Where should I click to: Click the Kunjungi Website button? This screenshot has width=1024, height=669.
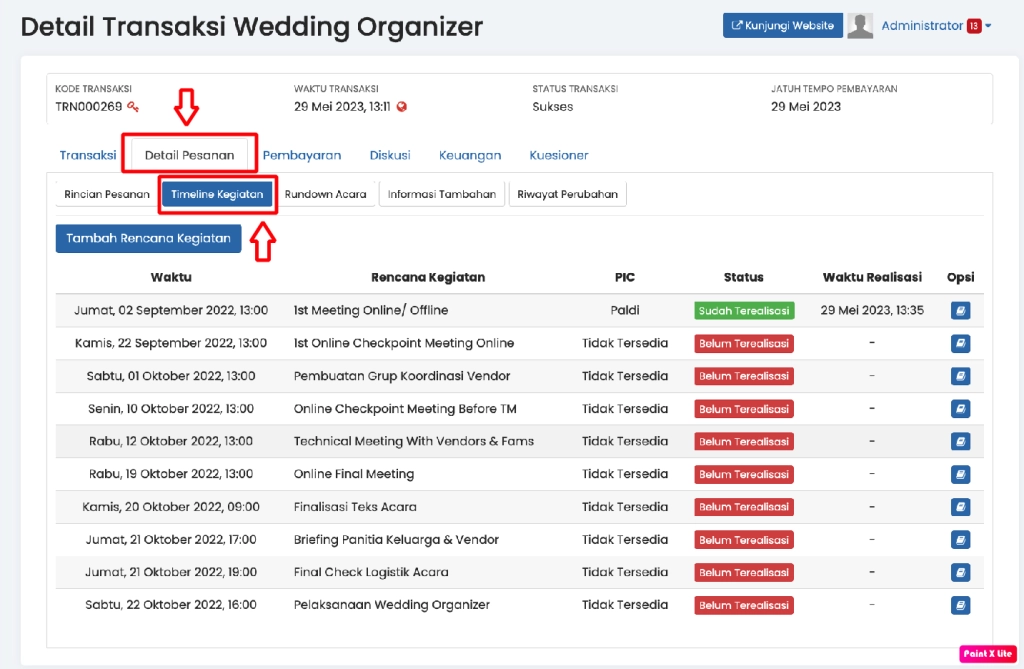point(783,26)
